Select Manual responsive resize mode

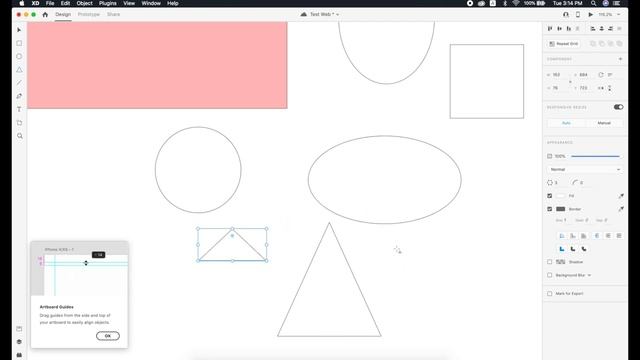pyautogui.click(x=604, y=123)
